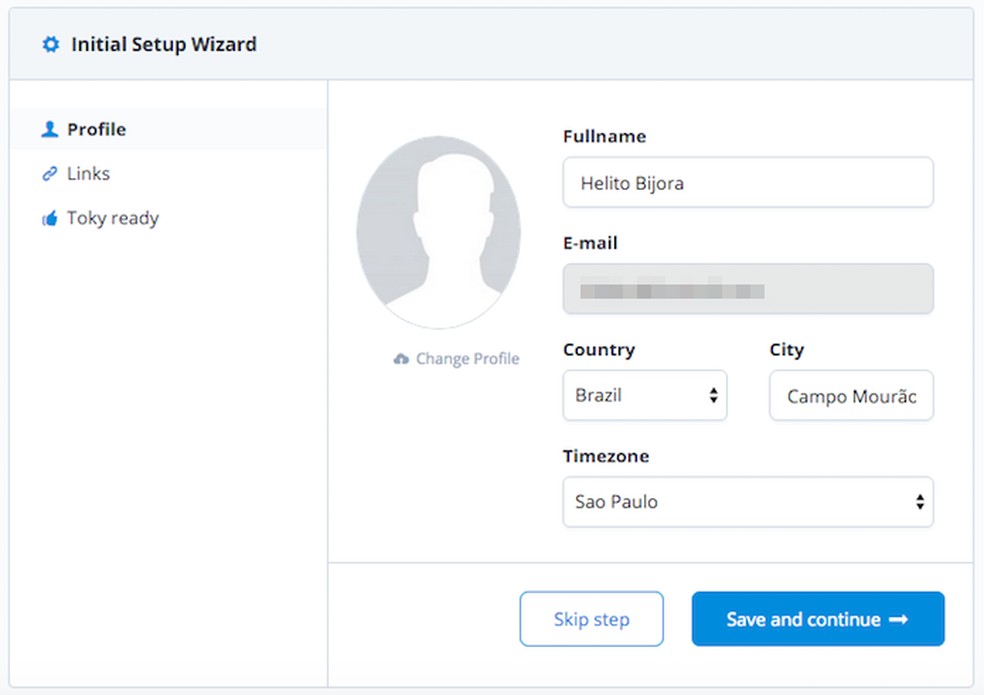984x695 pixels.
Task: Click the chain link icon beside Links
Action: pos(49,174)
